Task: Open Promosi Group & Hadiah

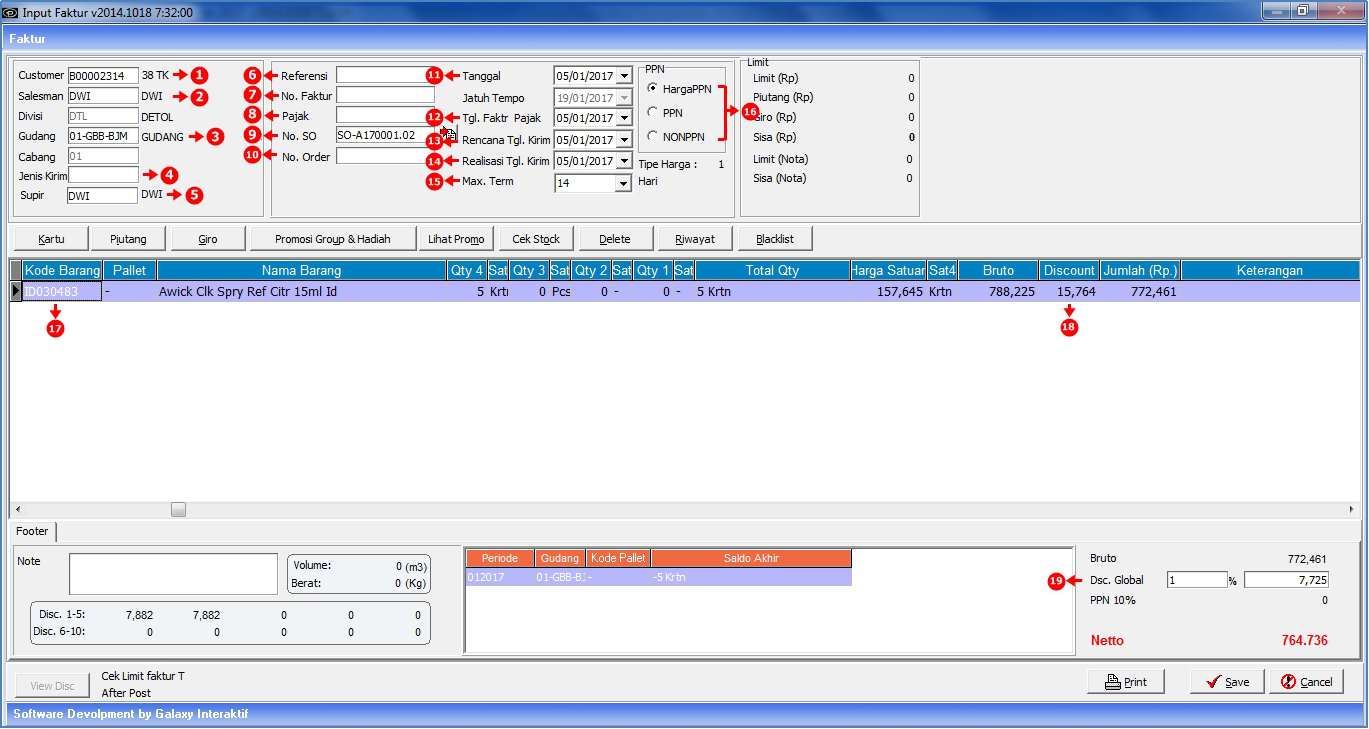Action: [331, 239]
